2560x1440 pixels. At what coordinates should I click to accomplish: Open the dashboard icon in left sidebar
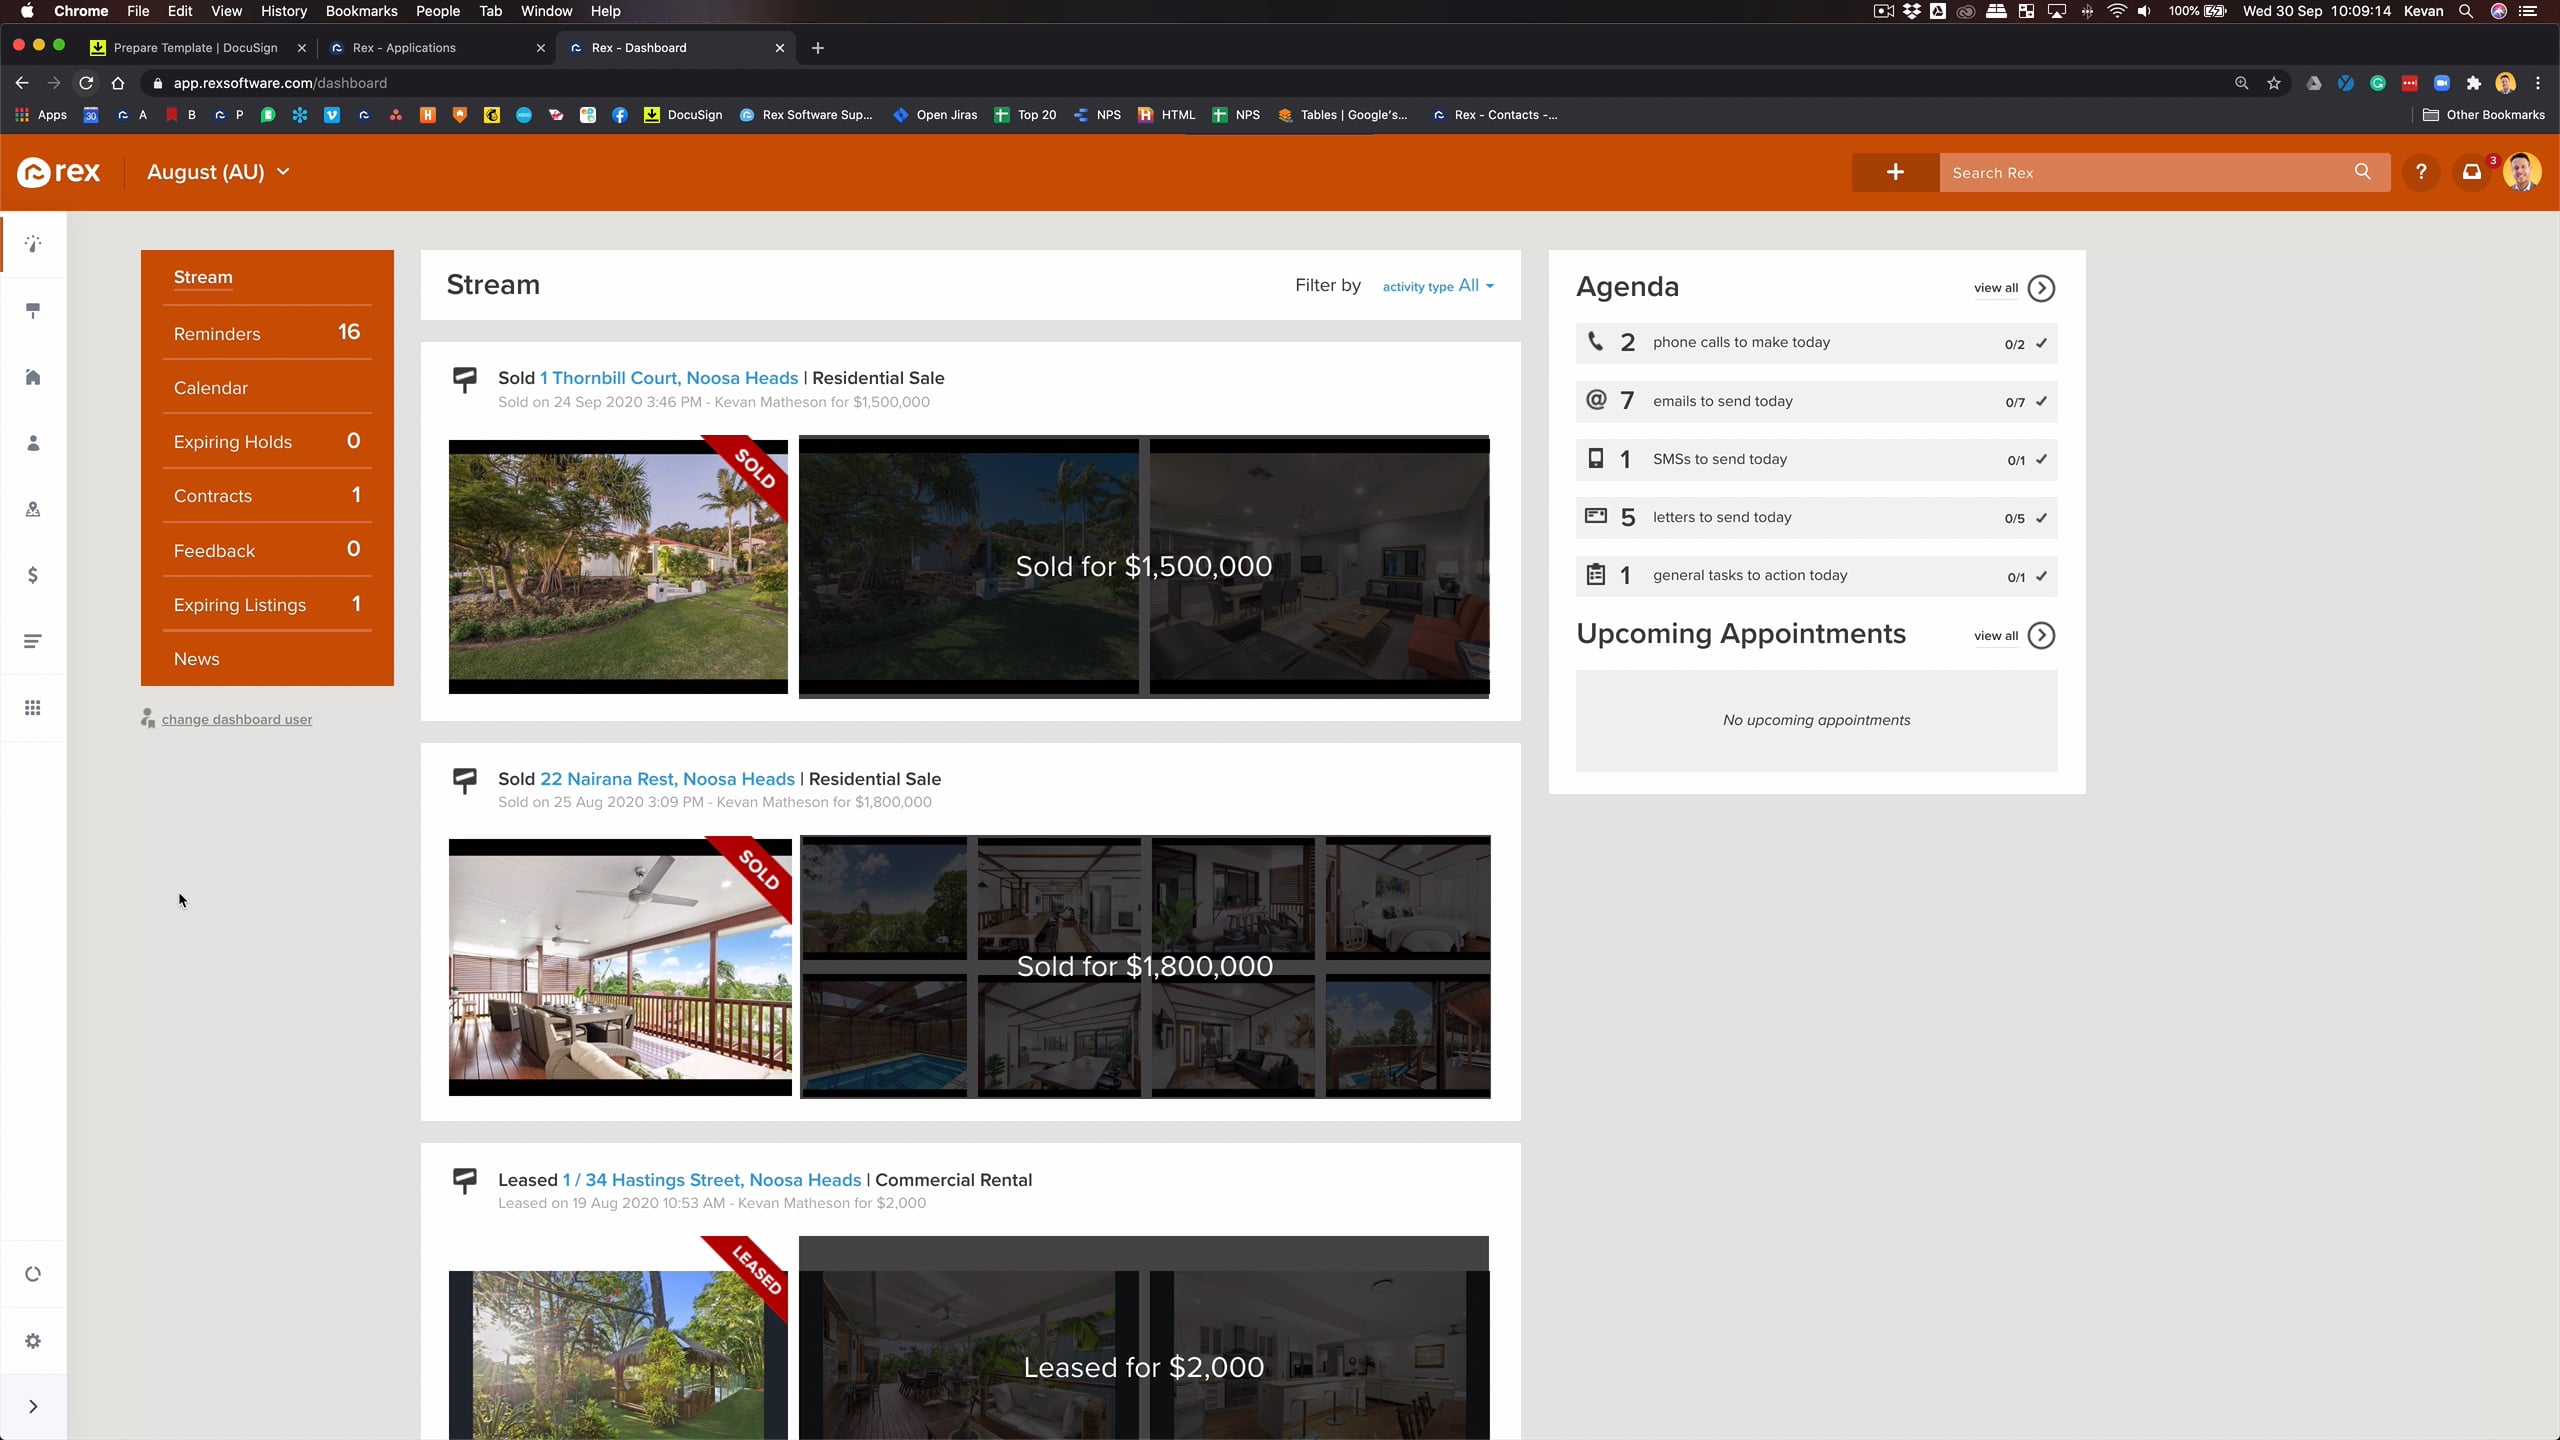pos(33,244)
